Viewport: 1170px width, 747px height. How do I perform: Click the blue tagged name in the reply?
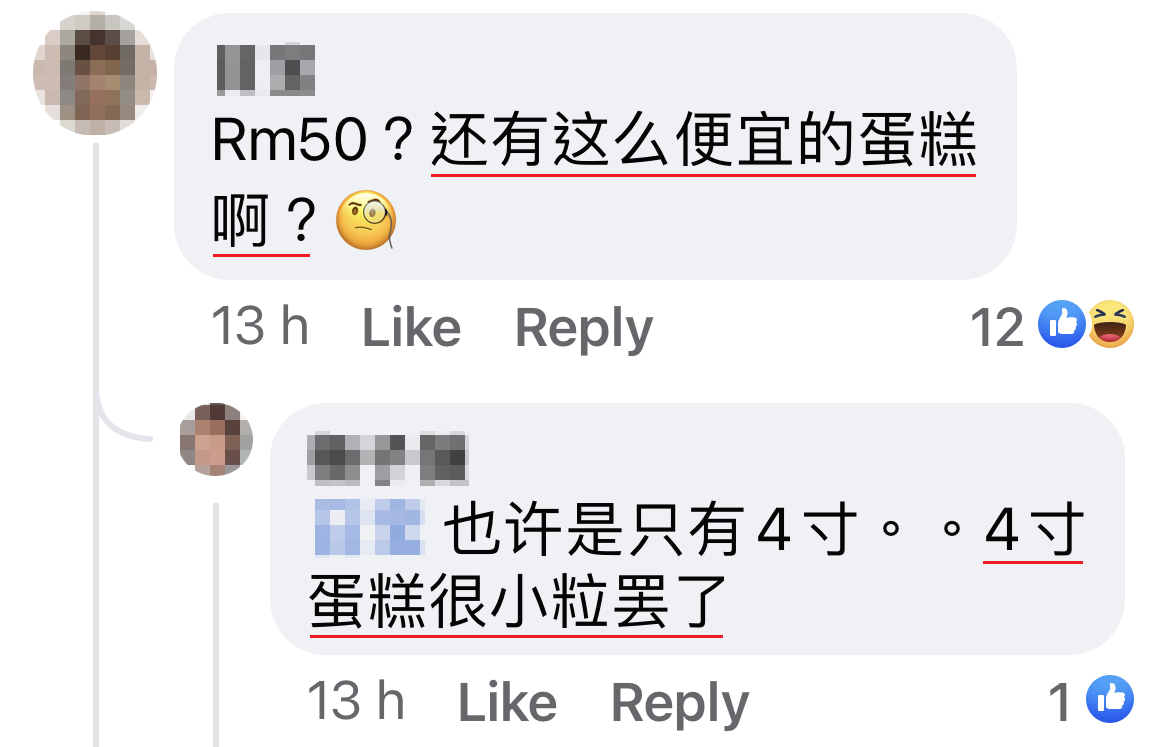click(369, 528)
